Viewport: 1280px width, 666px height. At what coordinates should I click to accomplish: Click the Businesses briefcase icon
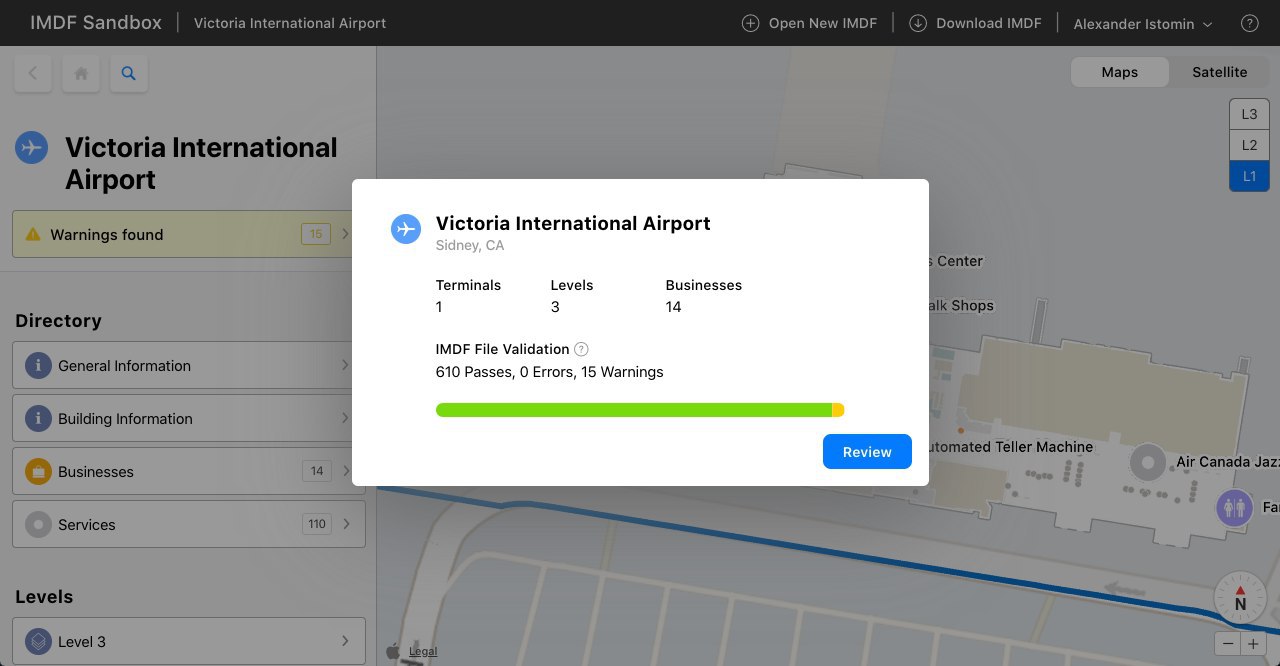(x=38, y=472)
